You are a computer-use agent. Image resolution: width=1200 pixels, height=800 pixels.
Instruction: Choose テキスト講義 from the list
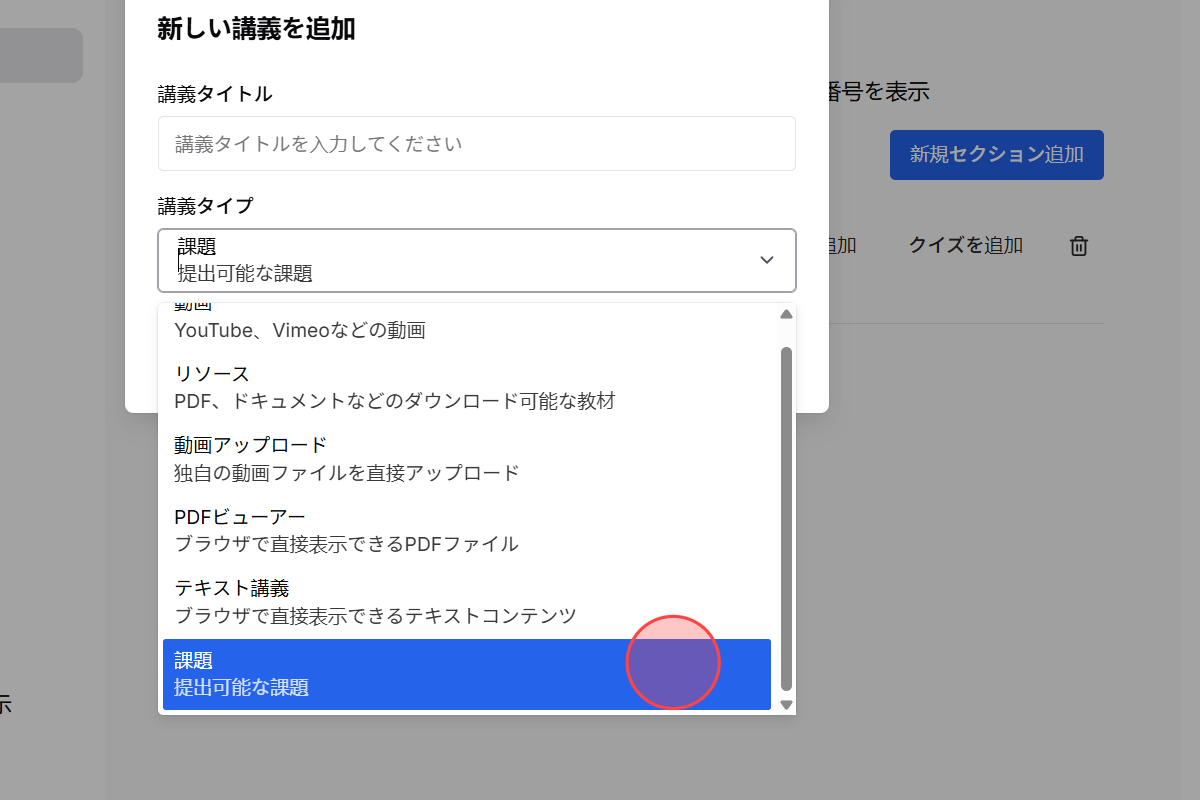(x=400, y=601)
